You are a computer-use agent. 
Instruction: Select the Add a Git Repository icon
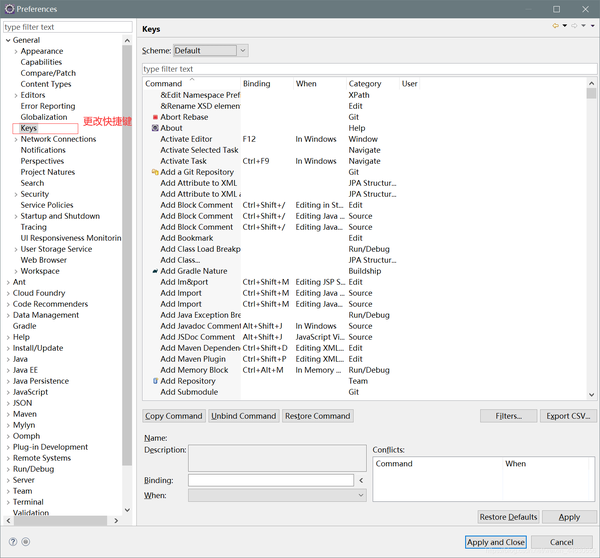point(155,172)
